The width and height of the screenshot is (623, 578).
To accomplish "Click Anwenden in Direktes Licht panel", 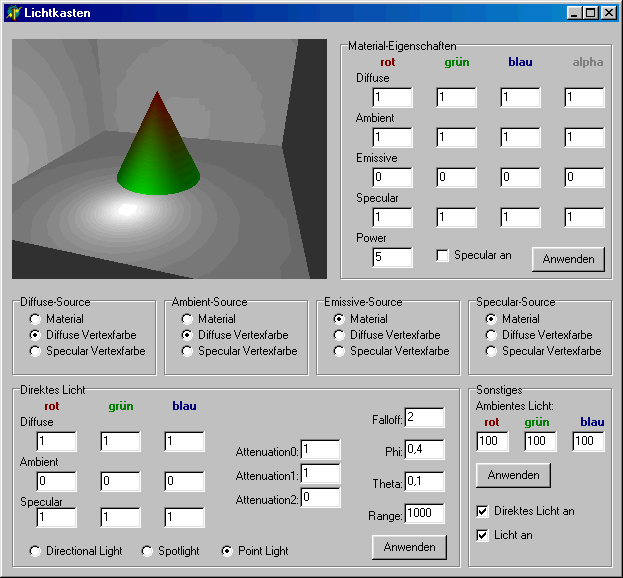I will click(409, 547).
